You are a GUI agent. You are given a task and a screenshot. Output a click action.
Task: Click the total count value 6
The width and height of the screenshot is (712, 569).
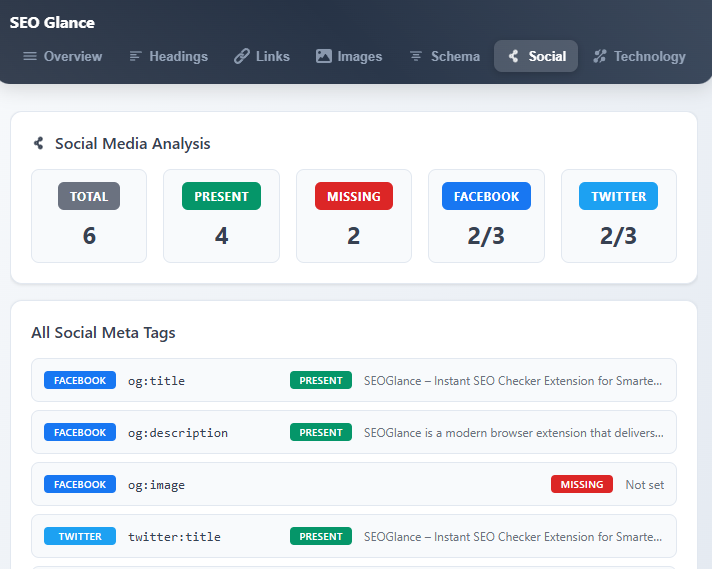pyautogui.click(x=89, y=236)
